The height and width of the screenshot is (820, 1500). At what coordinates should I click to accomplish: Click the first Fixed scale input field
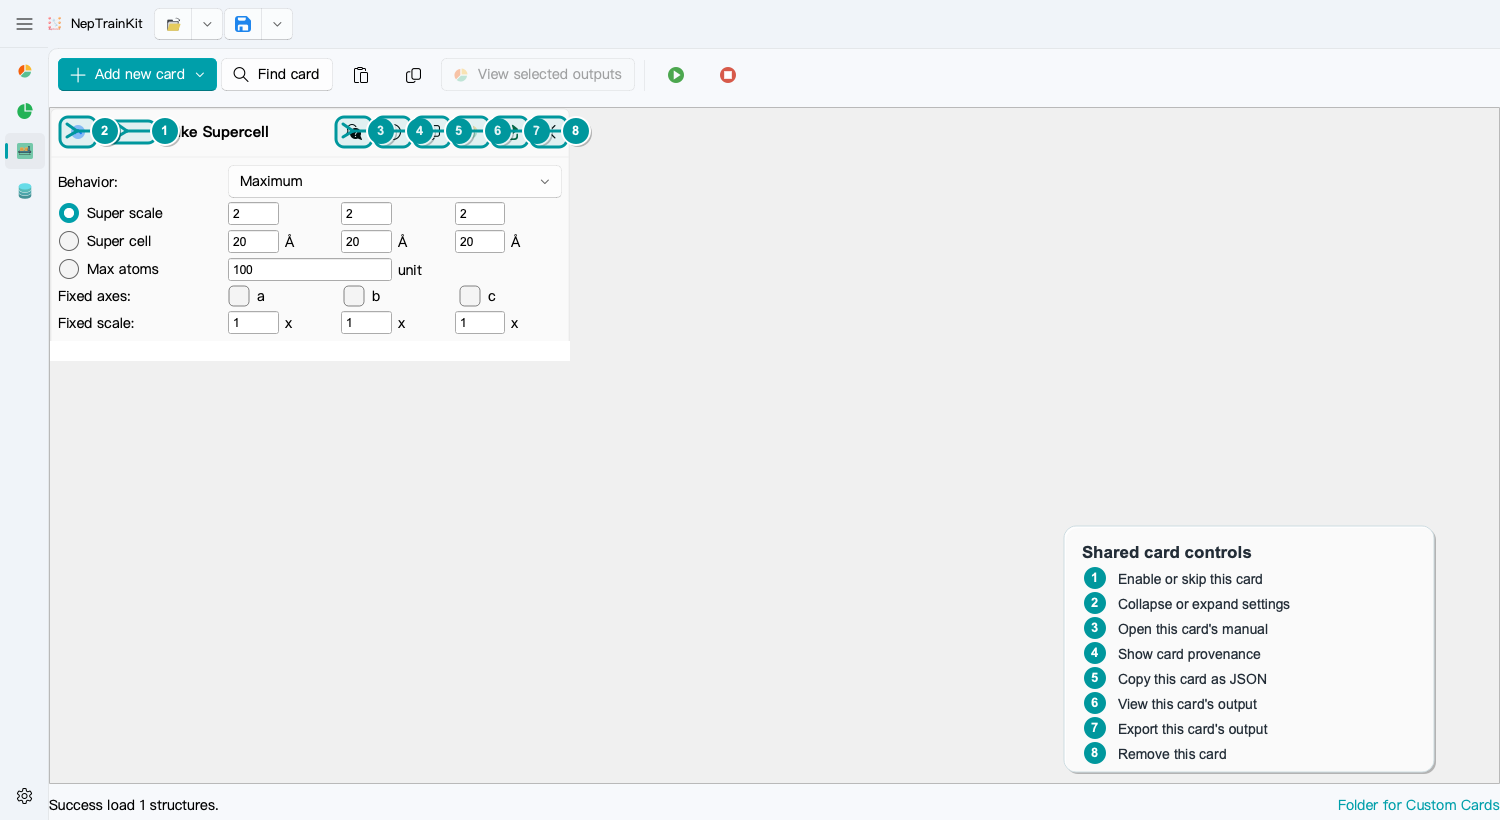[x=253, y=322]
